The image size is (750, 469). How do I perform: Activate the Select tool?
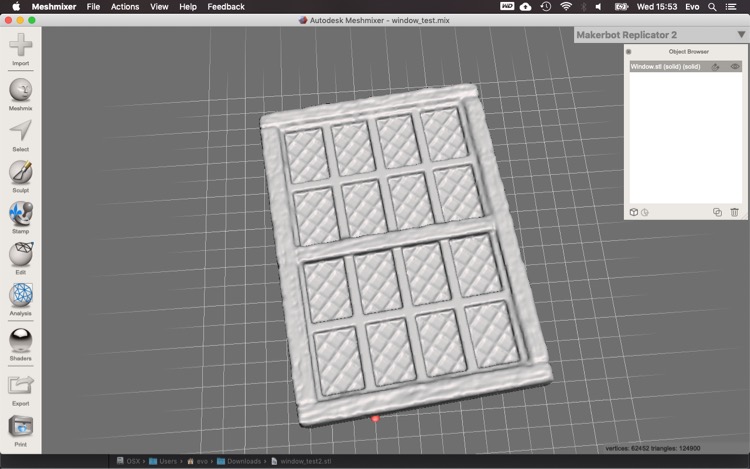[21, 136]
